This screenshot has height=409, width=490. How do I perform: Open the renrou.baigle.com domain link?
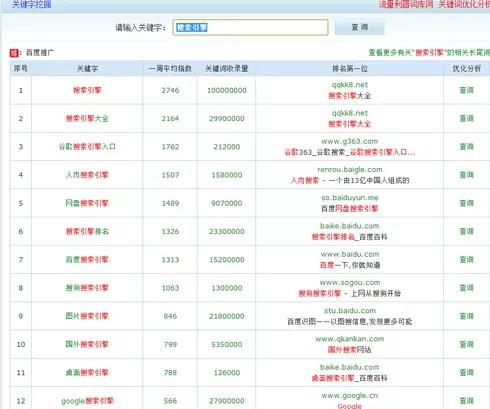point(350,170)
